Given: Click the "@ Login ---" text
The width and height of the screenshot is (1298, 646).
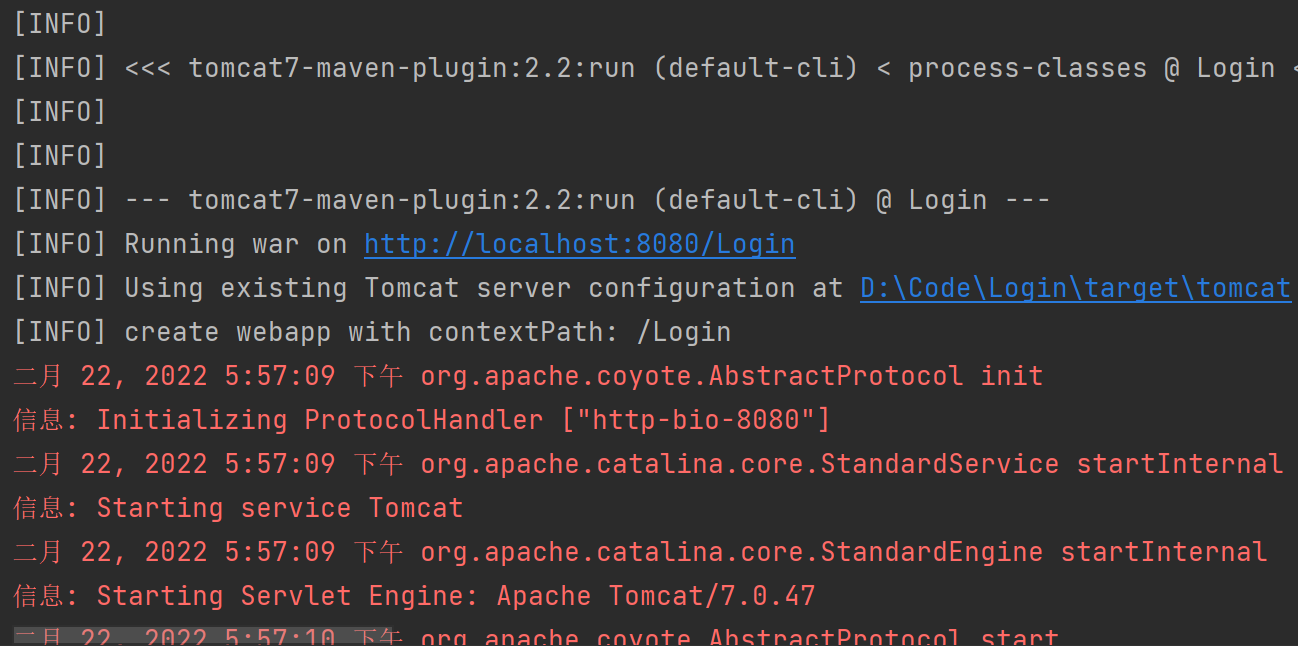Looking at the screenshot, I should pyautogui.click(x=963, y=200).
